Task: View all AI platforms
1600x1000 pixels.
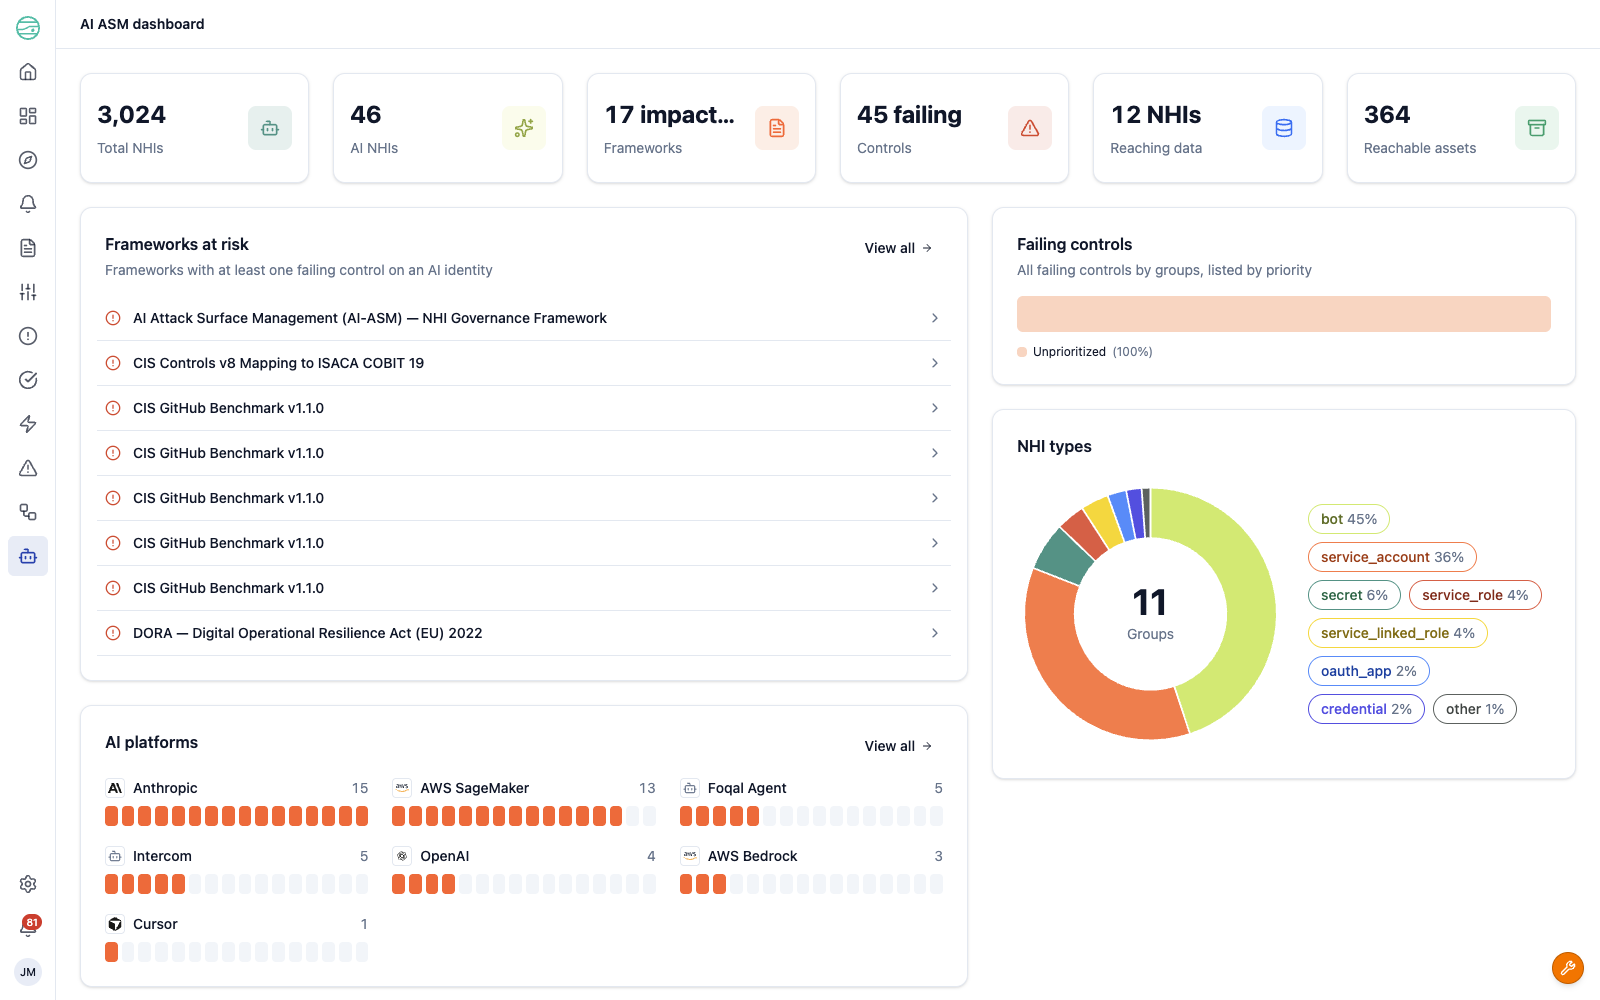Action: pyautogui.click(x=898, y=746)
